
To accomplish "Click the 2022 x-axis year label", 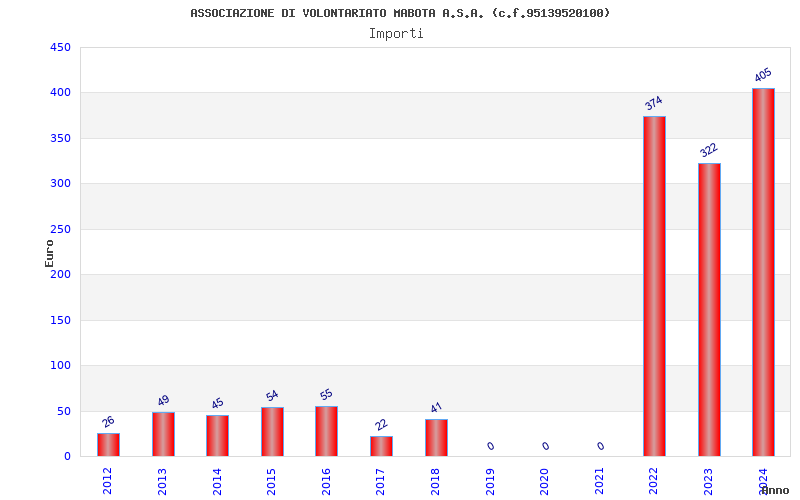I will [x=654, y=481].
